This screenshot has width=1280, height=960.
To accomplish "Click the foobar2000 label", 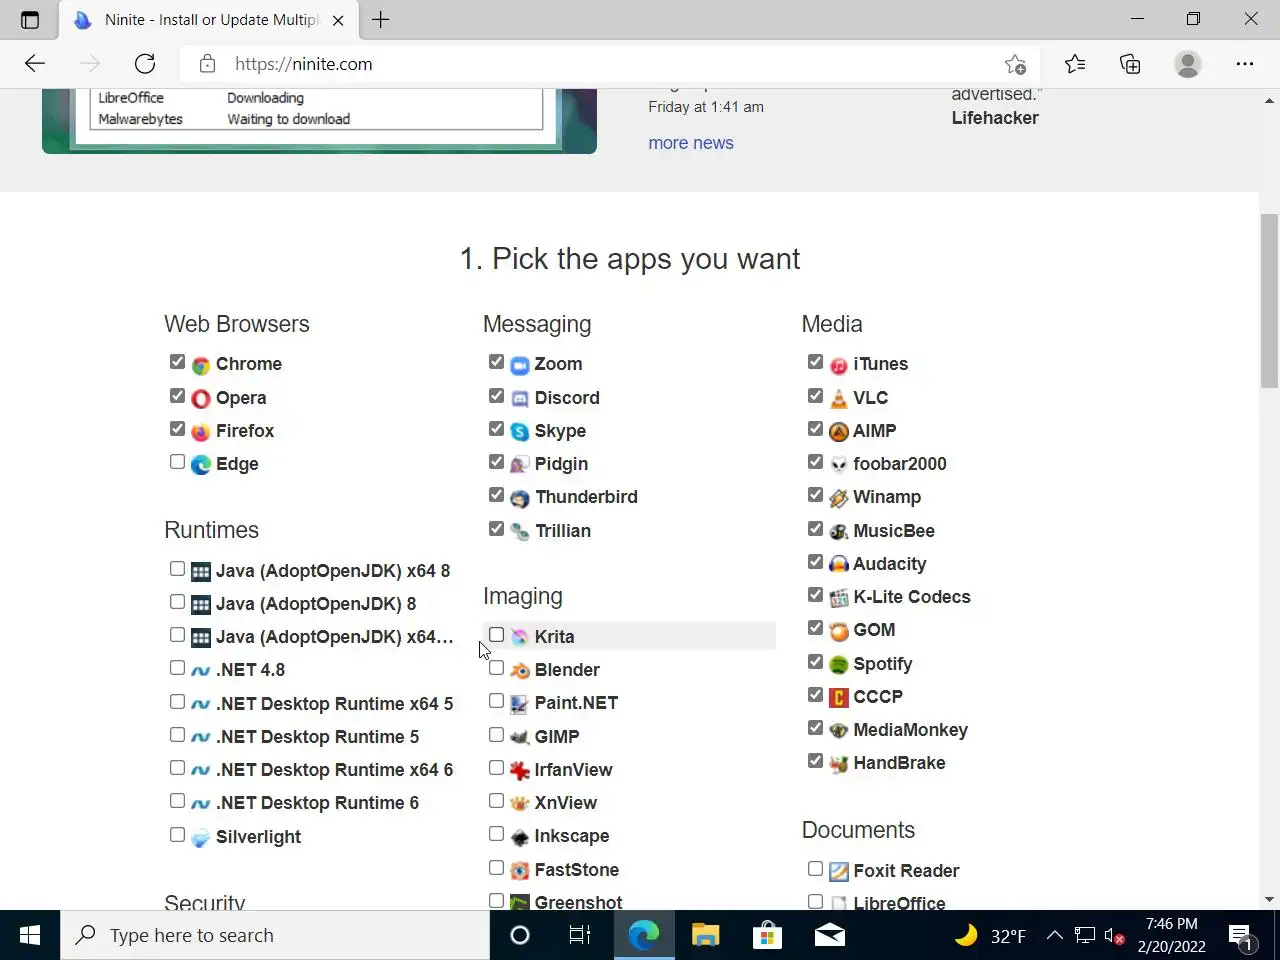I will (899, 464).
